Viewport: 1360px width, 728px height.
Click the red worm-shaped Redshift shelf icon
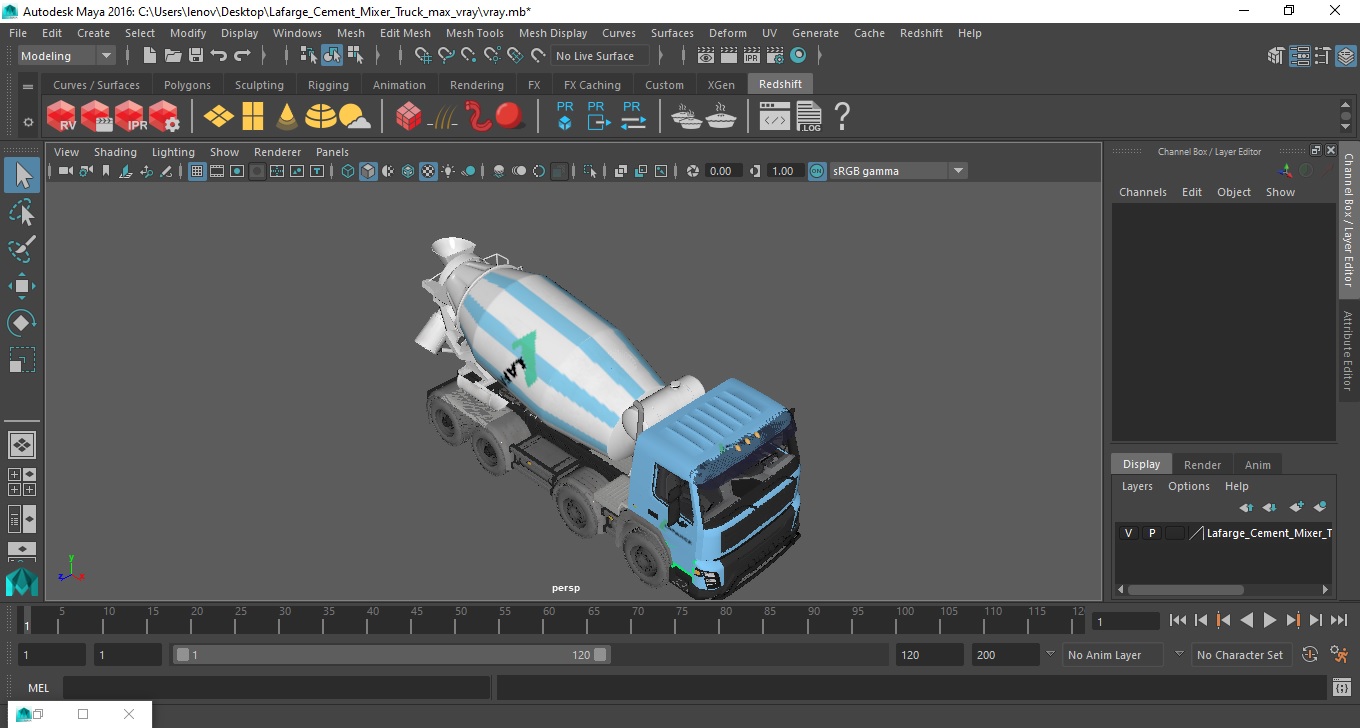point(478,116)
